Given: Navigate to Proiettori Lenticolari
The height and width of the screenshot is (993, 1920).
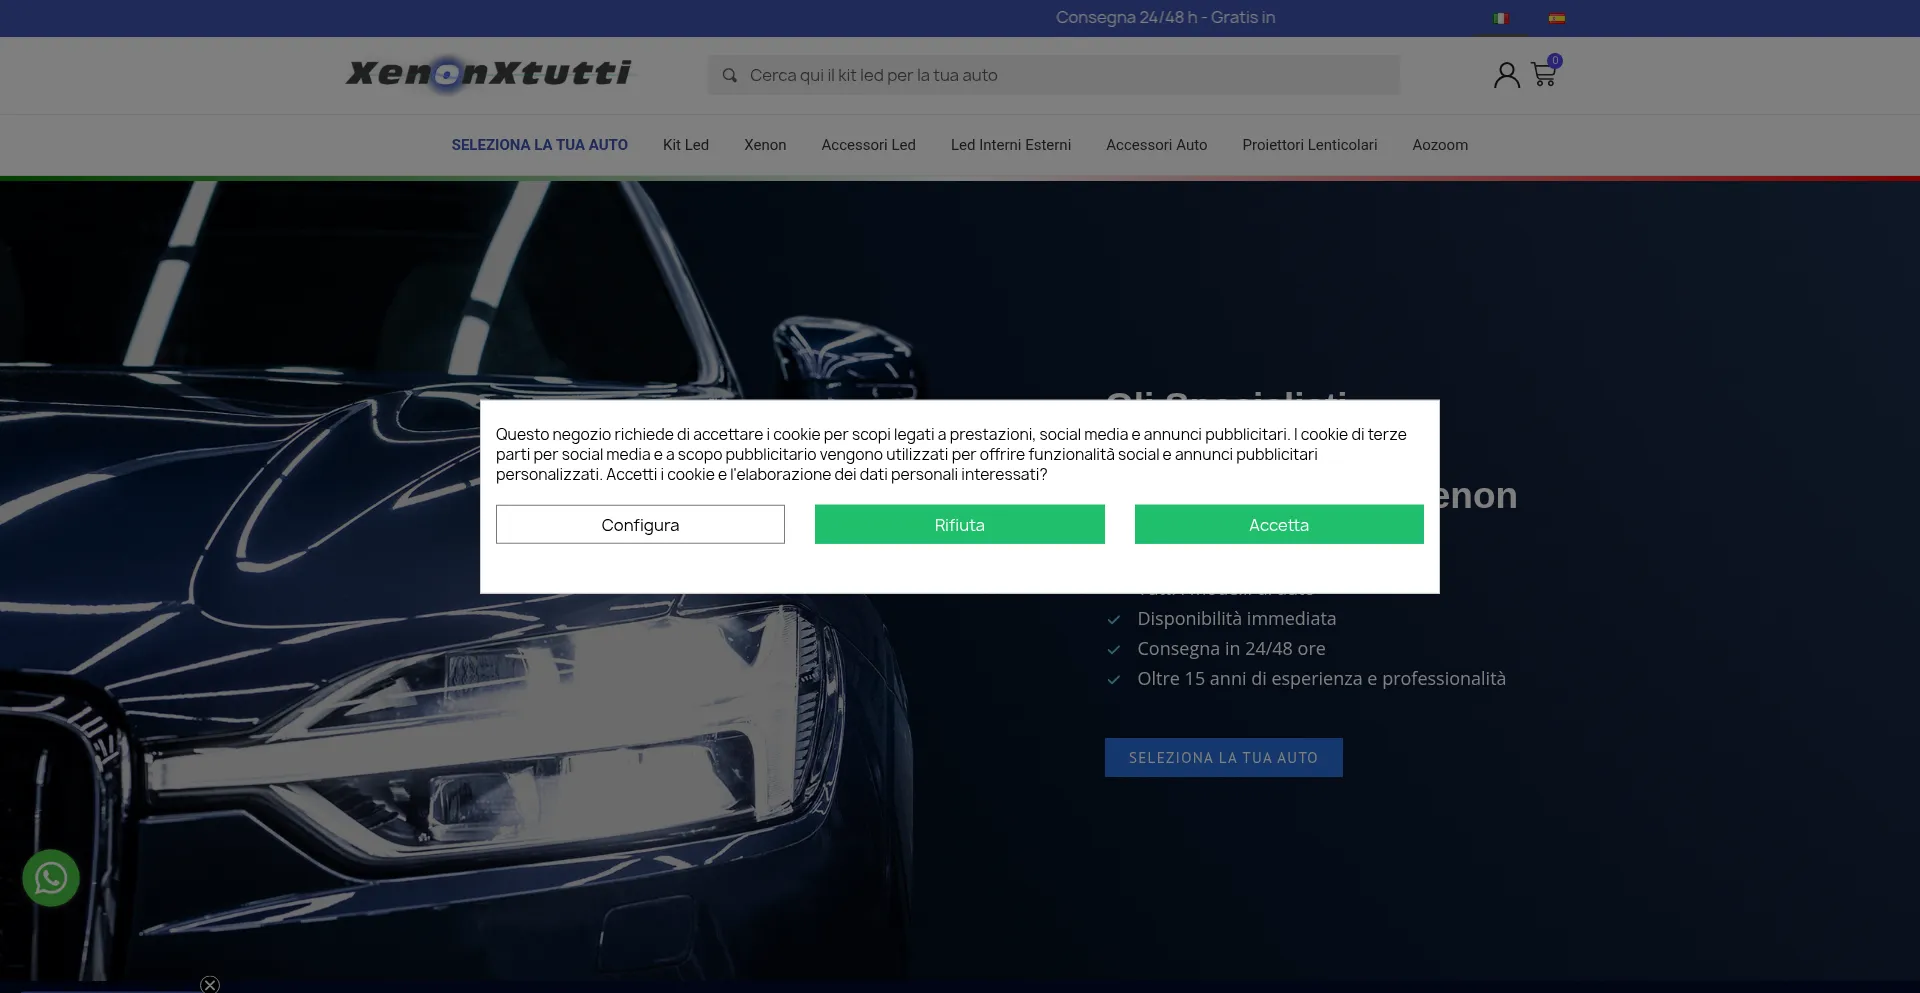Looking at the screenshot, I should click(x=1309, y=145).
